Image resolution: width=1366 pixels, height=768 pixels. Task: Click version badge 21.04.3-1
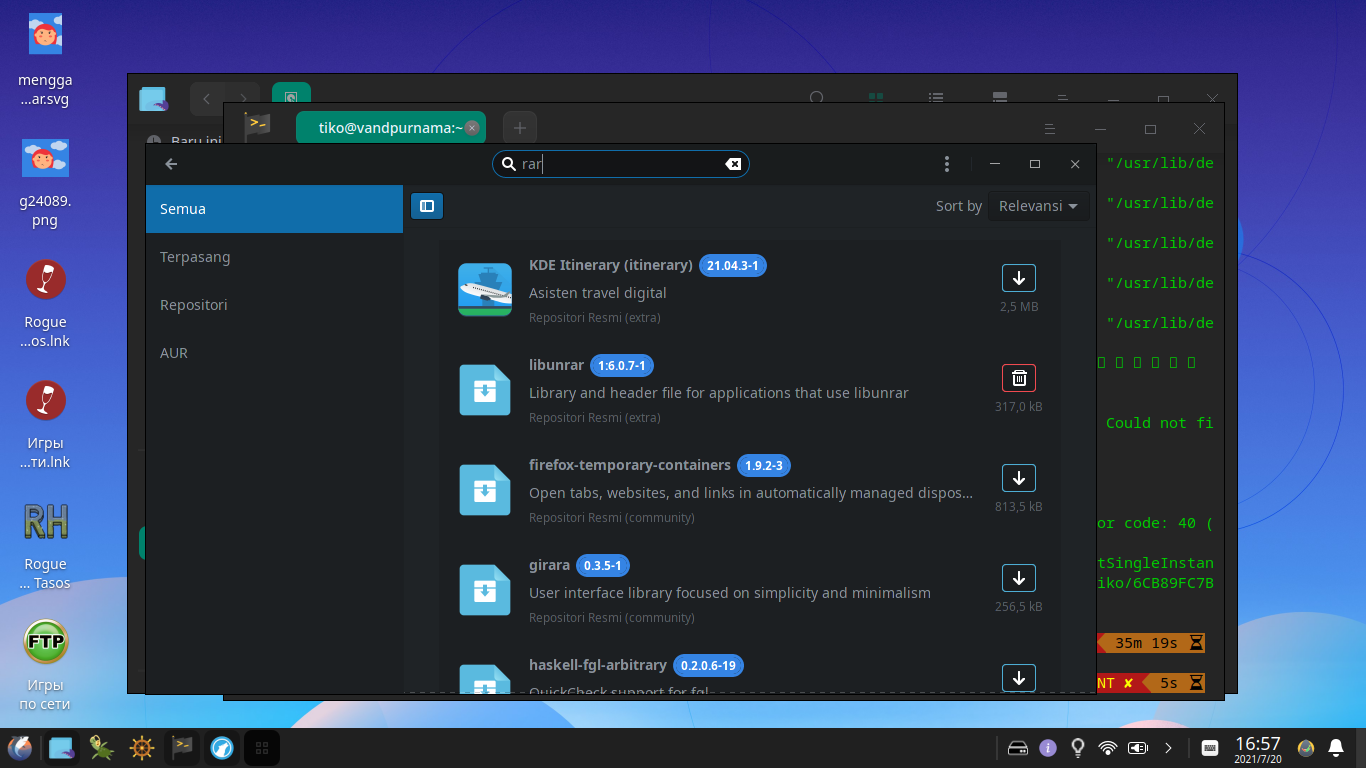(x=733, y=266)
